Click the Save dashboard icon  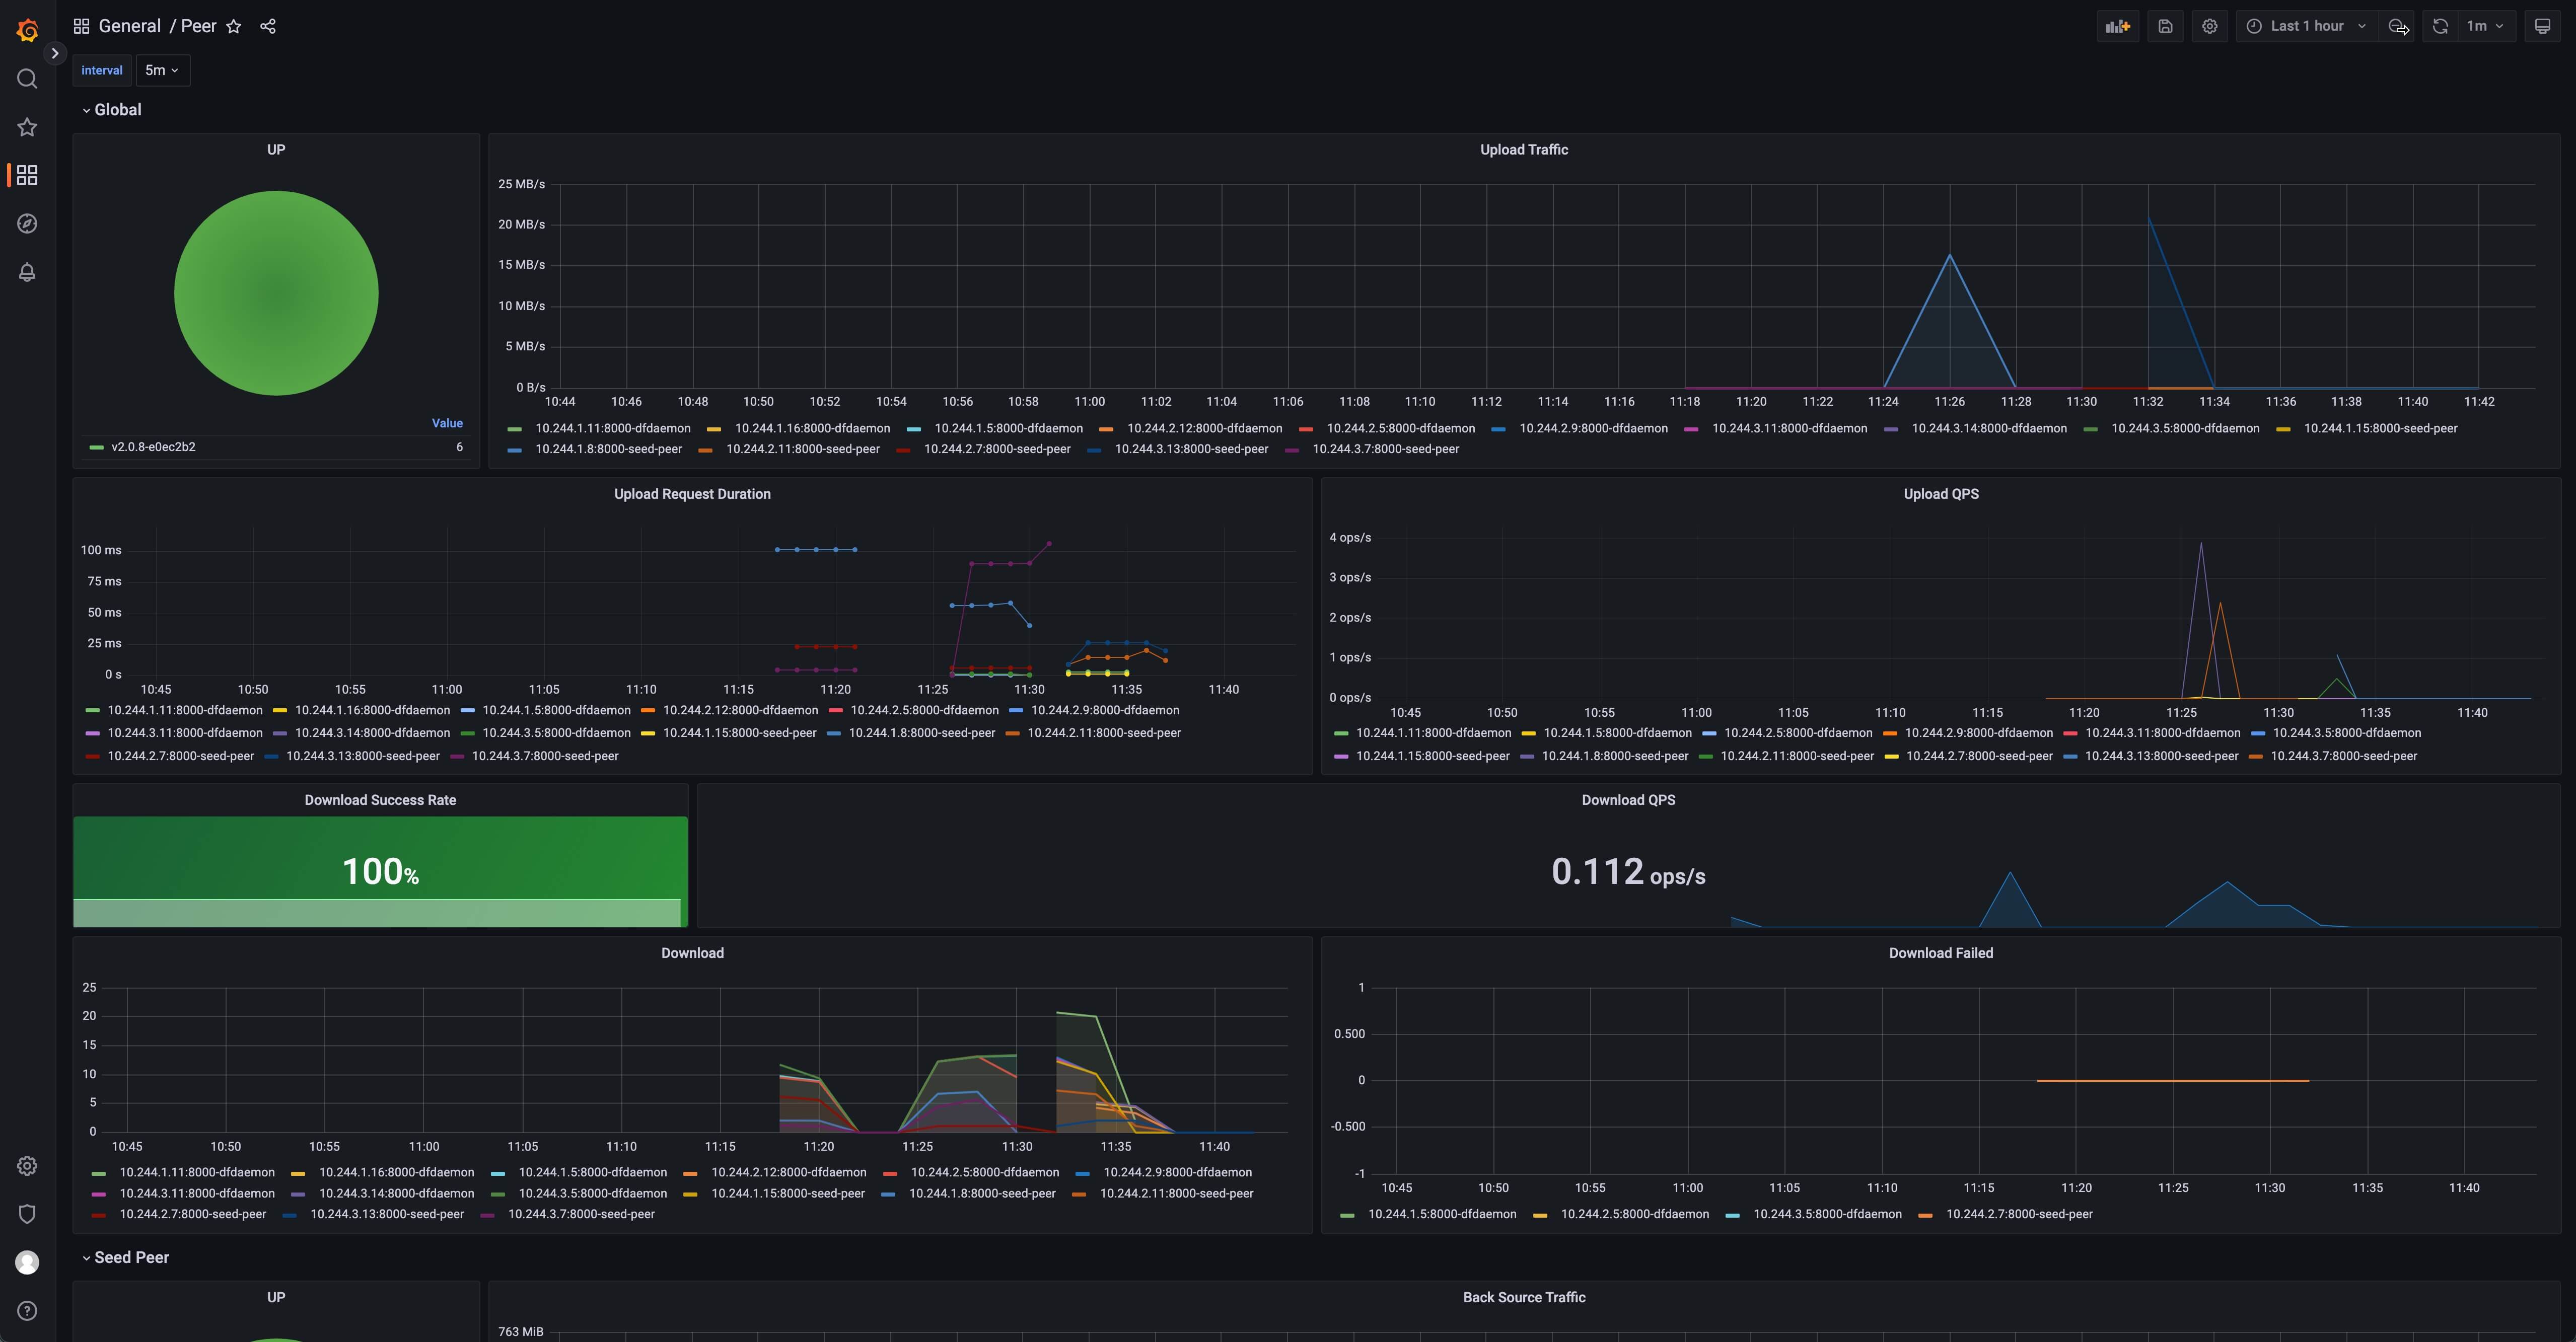click(x=2165, y=26)
